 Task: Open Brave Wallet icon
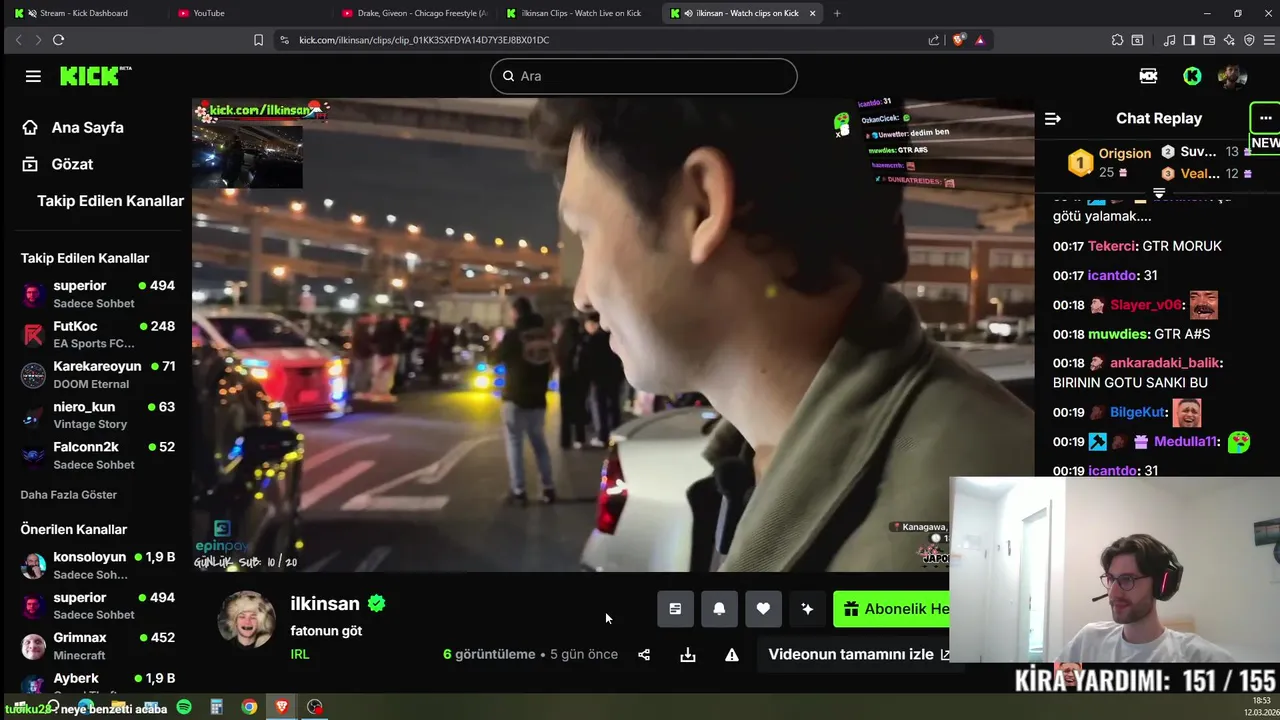point(1209,40)
